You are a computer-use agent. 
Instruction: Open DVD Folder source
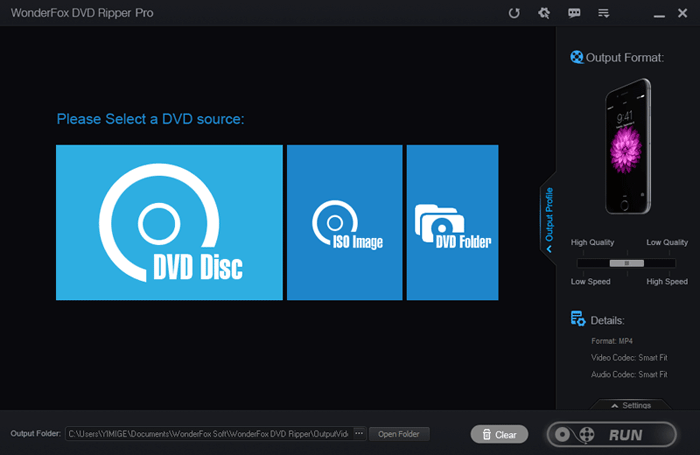pos(452,222)
